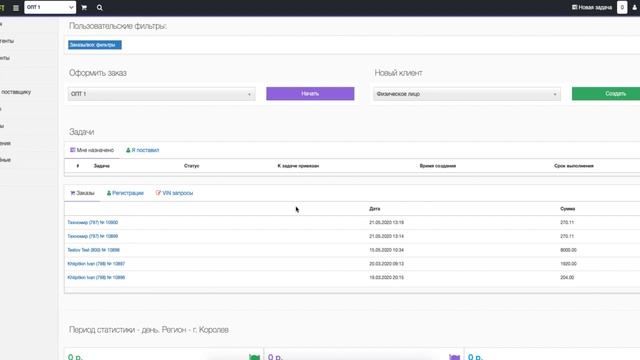Expand the ОПТ 1 dropdown in top bar
The image size is (640, 360).
(x=50, y=7)
